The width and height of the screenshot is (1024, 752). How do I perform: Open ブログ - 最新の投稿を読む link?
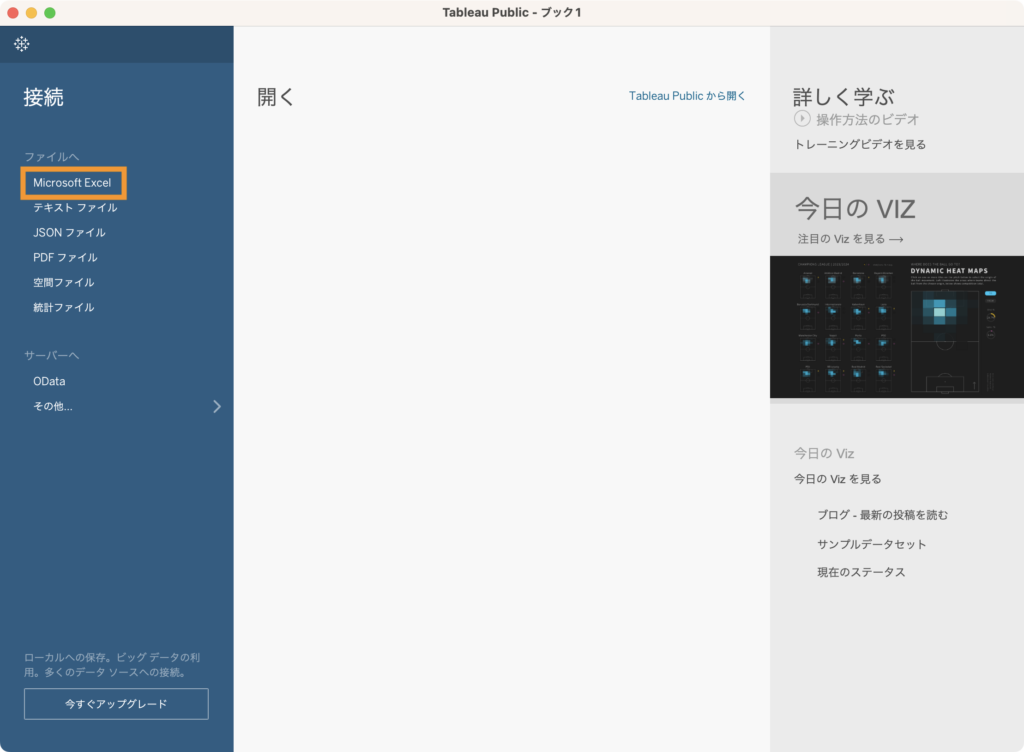point(882,515)
